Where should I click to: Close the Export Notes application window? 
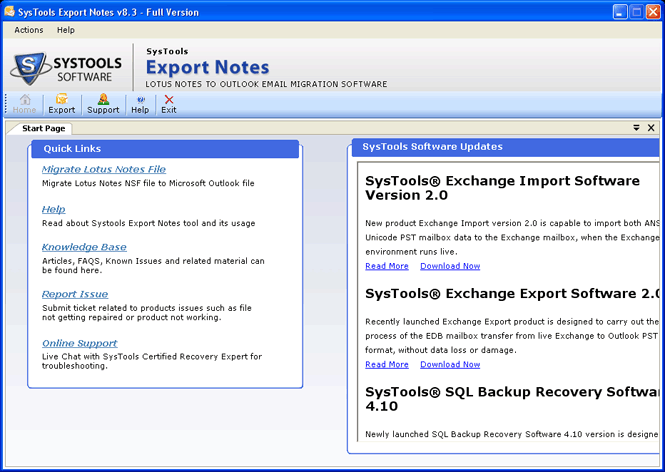(653, 12)
